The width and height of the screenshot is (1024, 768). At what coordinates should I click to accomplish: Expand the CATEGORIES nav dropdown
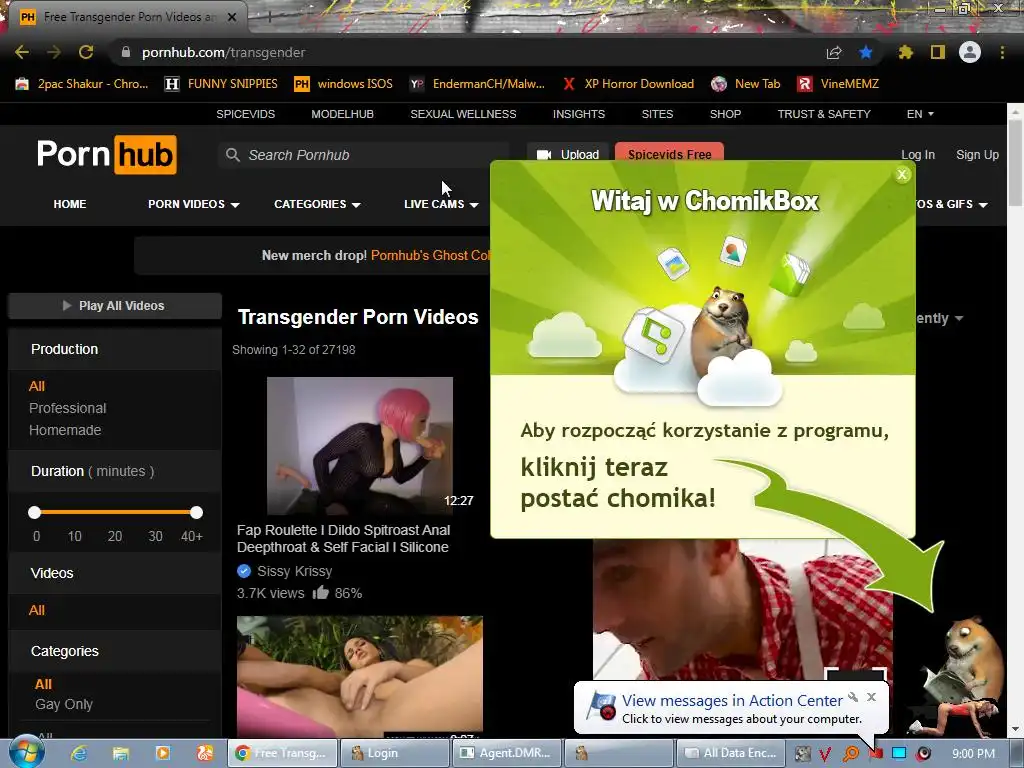coord(317,204)
